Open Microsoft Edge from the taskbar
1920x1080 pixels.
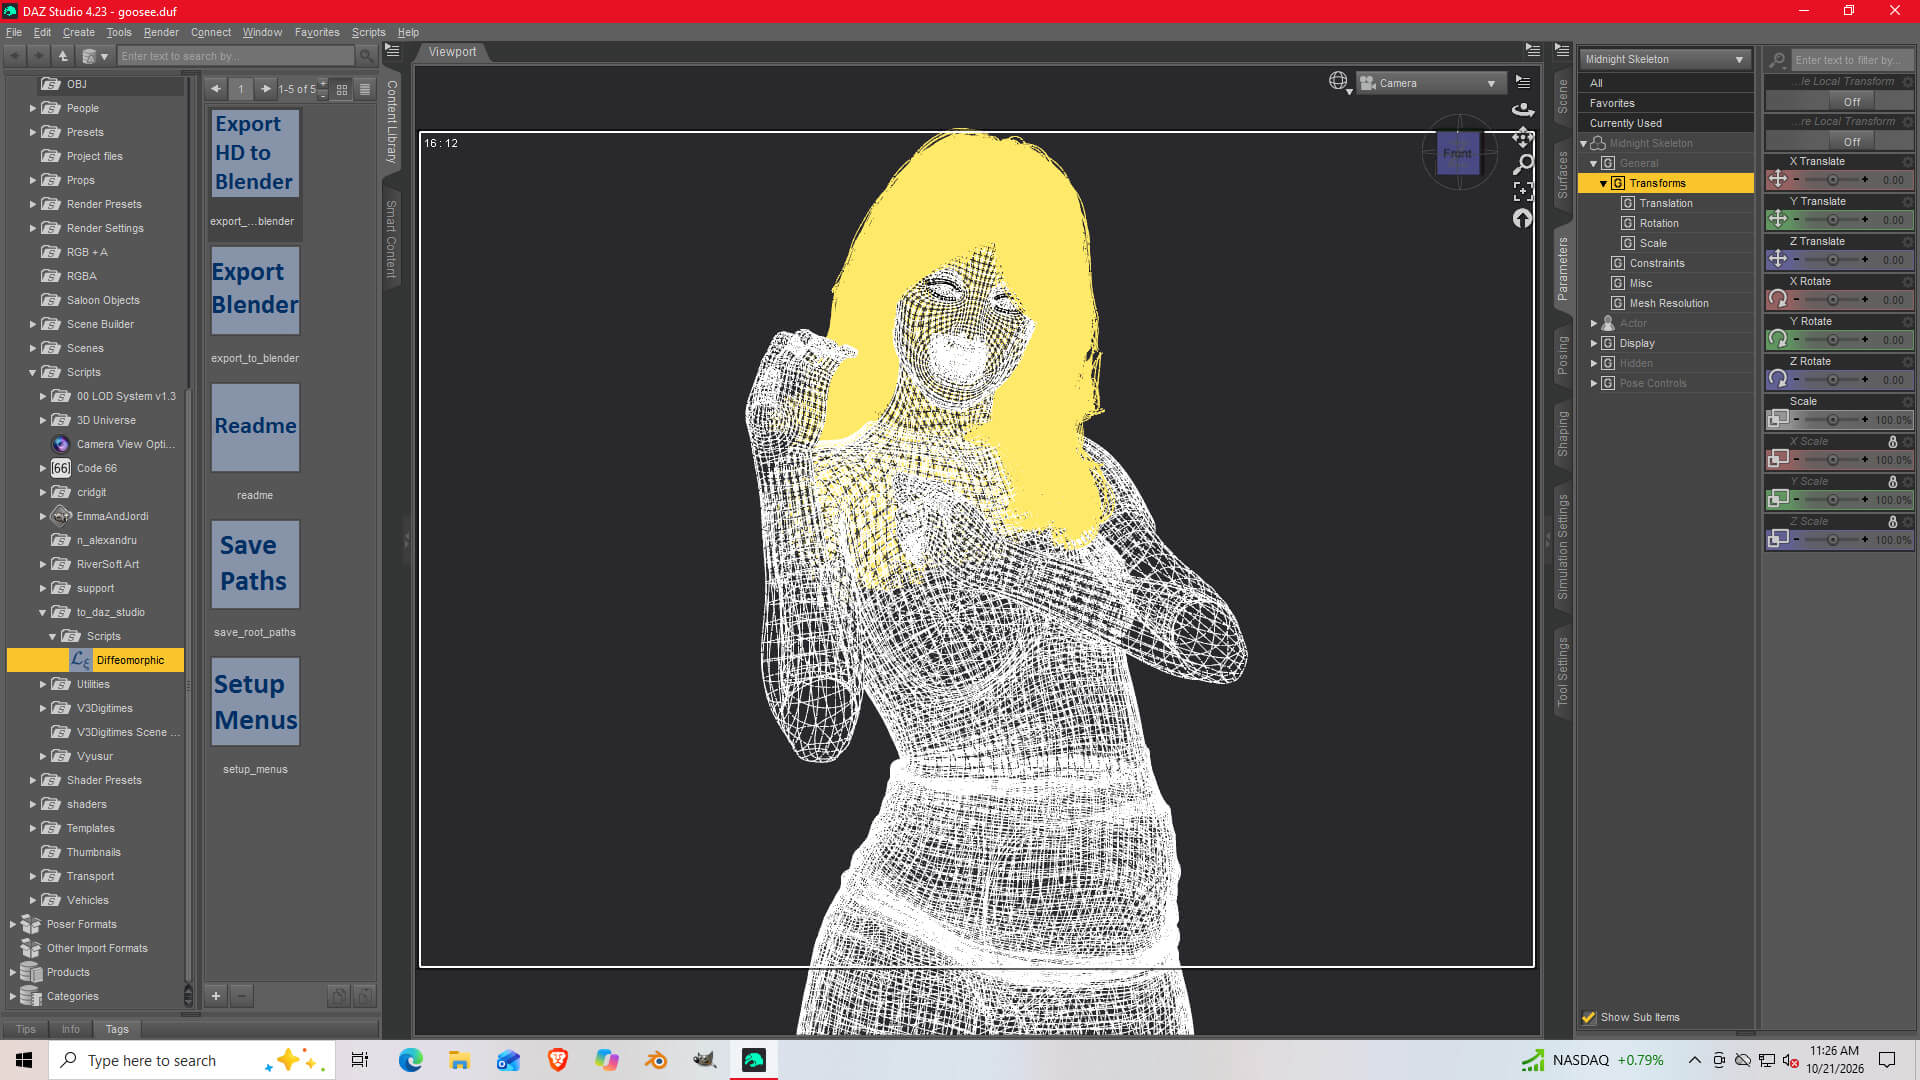pyautogui.click(x=410, y=1060)
